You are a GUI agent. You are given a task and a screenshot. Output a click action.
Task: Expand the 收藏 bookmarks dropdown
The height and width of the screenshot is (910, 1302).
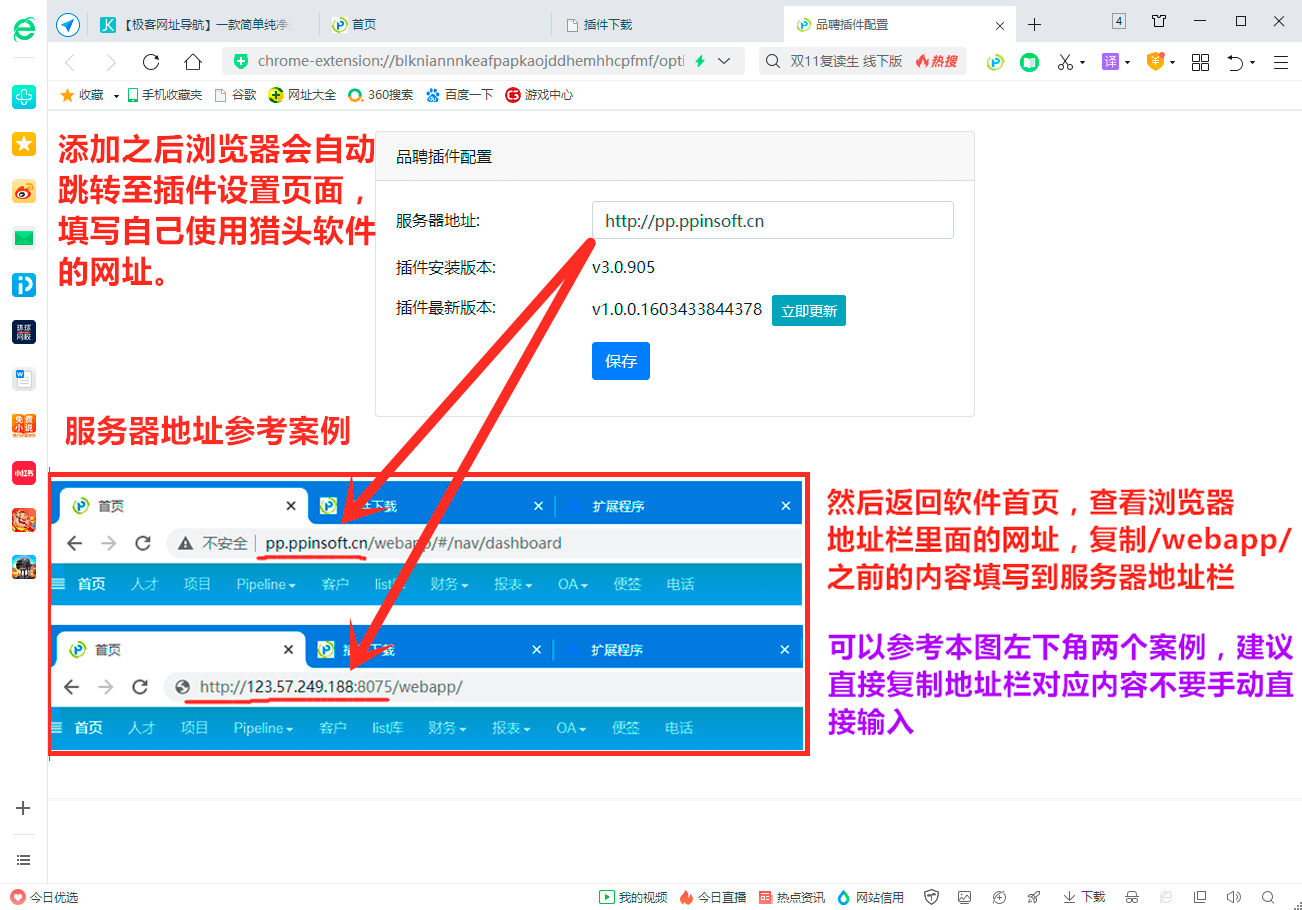113,95
